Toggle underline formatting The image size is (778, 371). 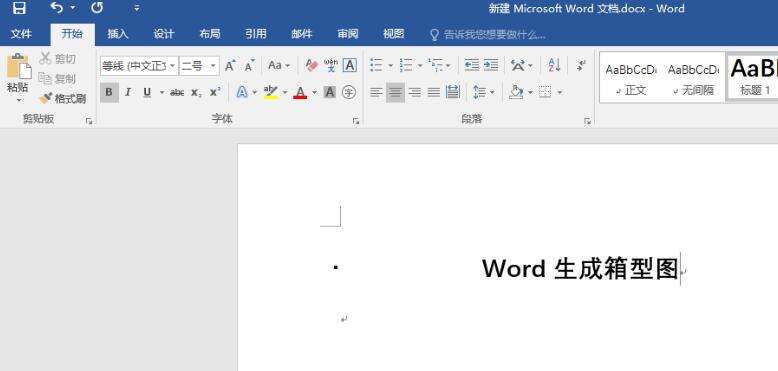click(x=147, y=92)
